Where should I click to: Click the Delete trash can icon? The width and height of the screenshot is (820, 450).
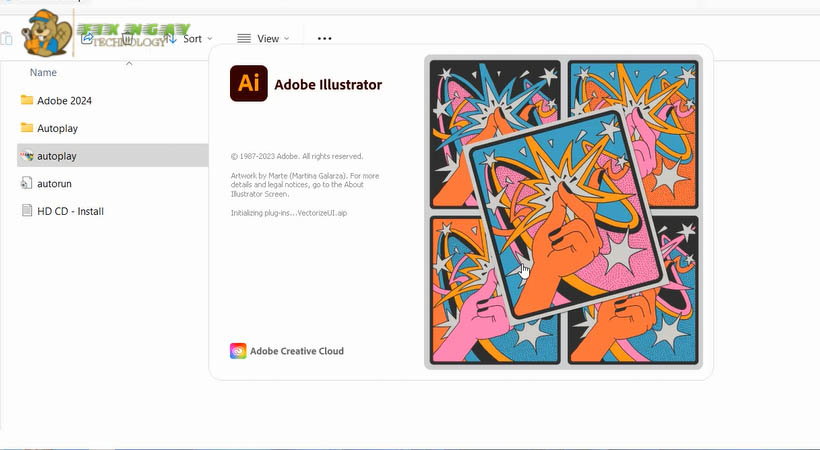pyautogui.click(x=128, y=38)
